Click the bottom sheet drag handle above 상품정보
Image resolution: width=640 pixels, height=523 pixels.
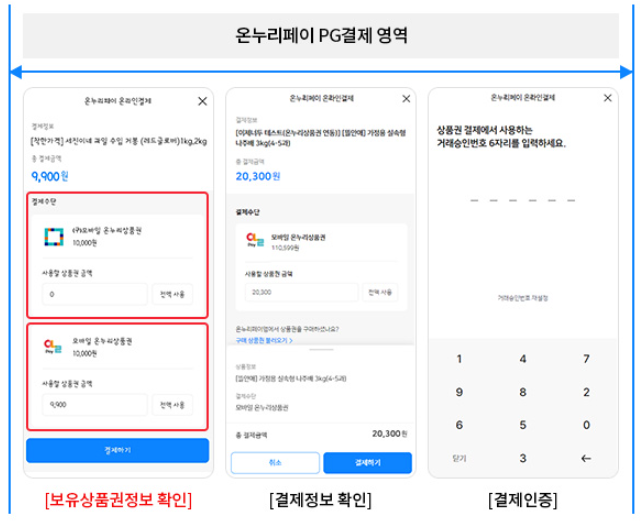(x=321, y=349)
